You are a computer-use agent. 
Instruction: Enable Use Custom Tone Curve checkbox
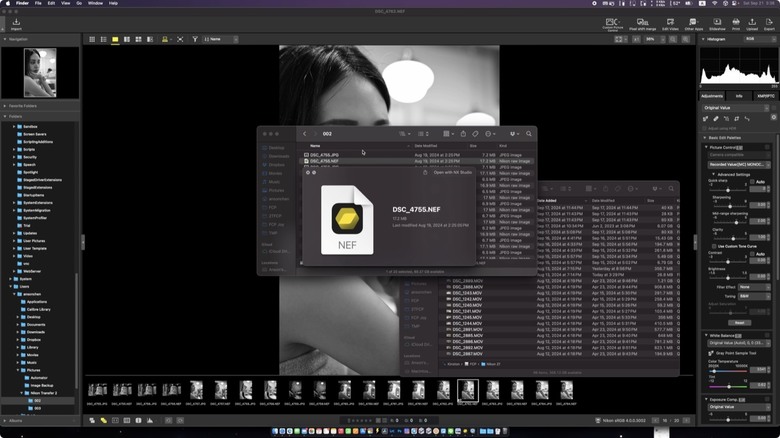(x=714, y=246)
